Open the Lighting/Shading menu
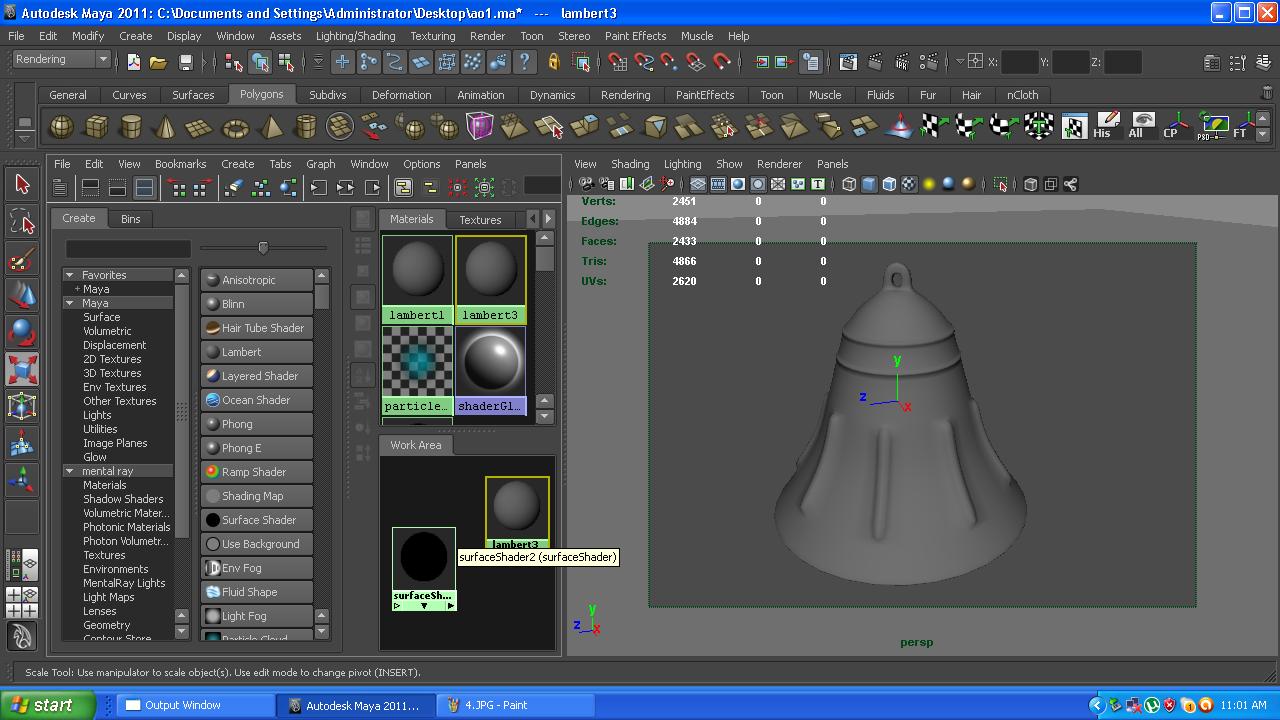The image size is (1280, 720). [x=355, y=36]
